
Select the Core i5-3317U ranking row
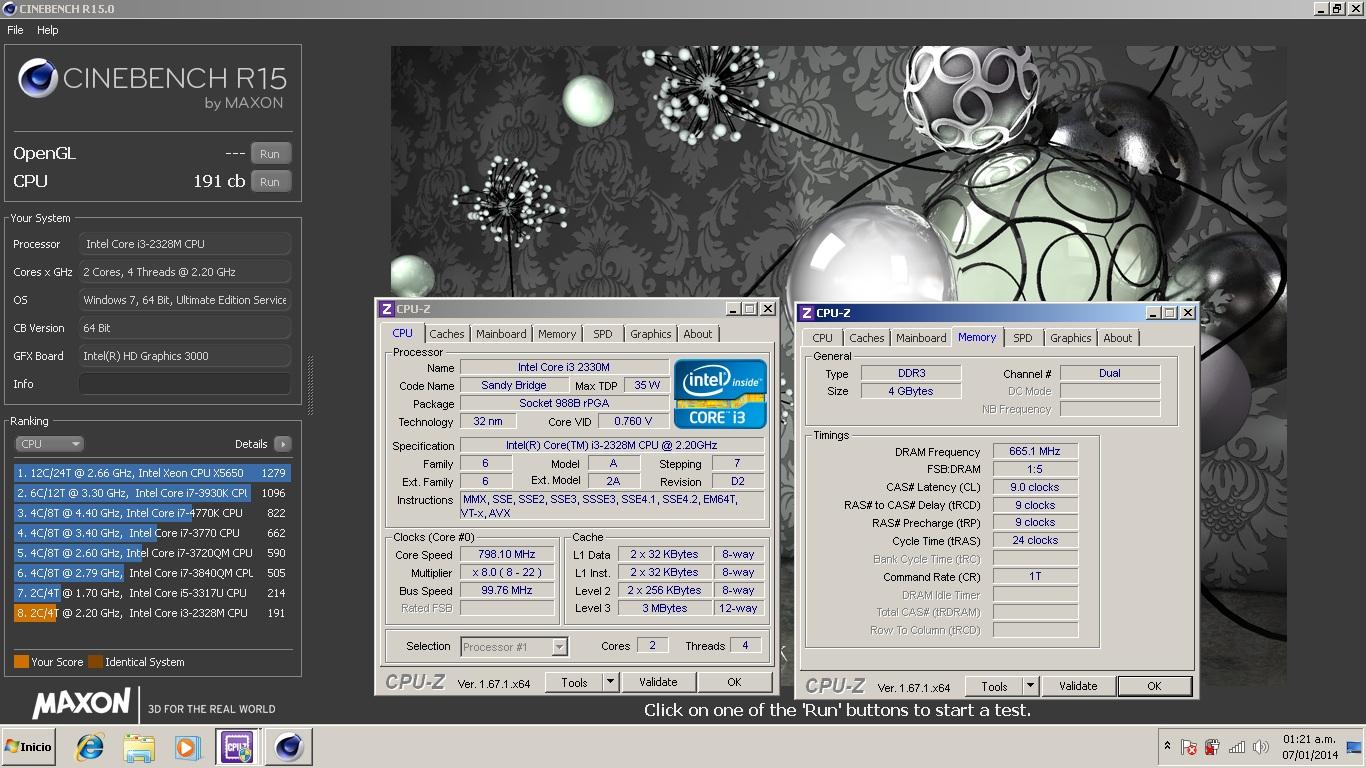[151, 593]
